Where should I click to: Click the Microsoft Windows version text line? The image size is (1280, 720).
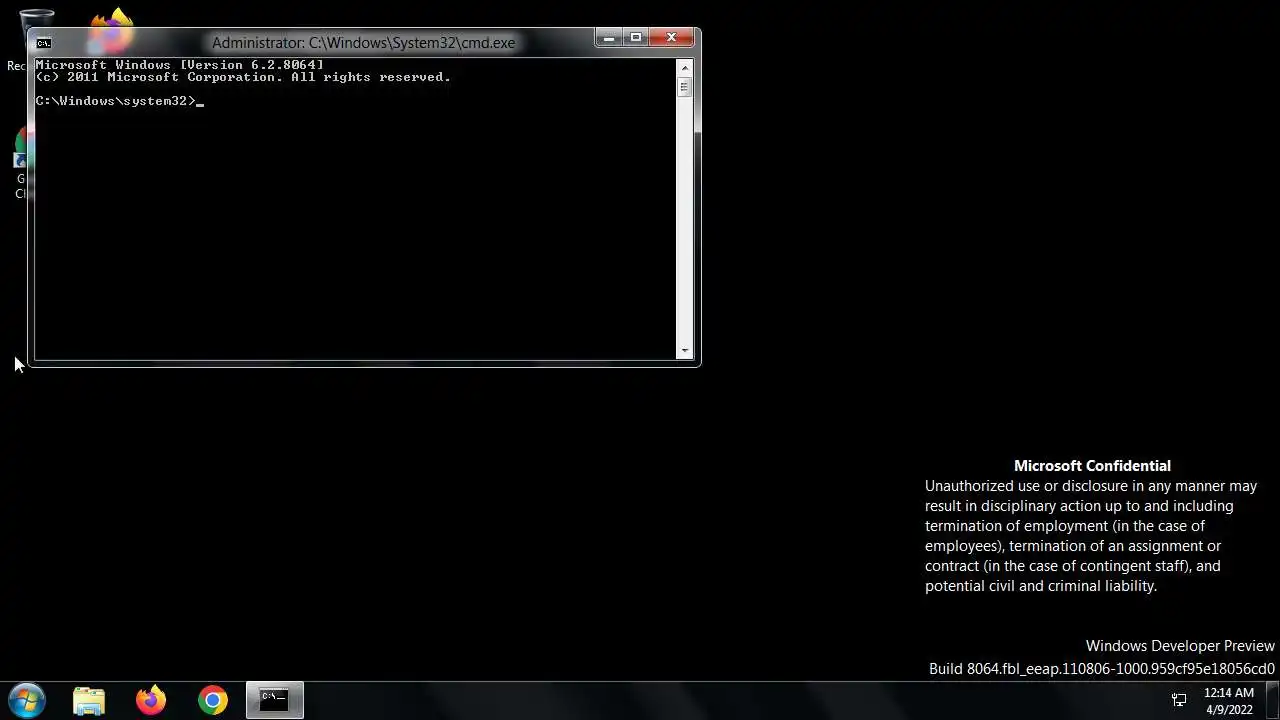[x=180, y=65]
